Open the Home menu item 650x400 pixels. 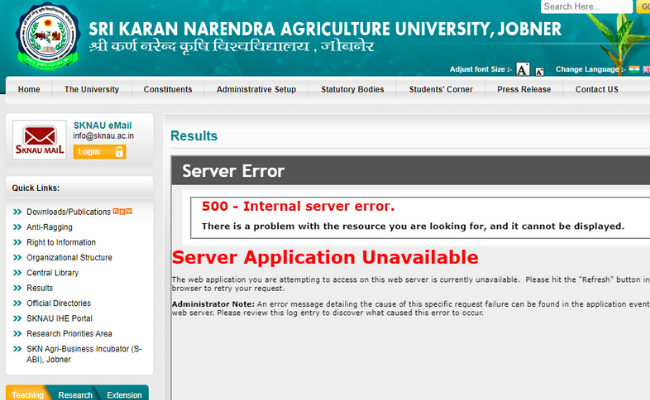click(x=29, y=89)
